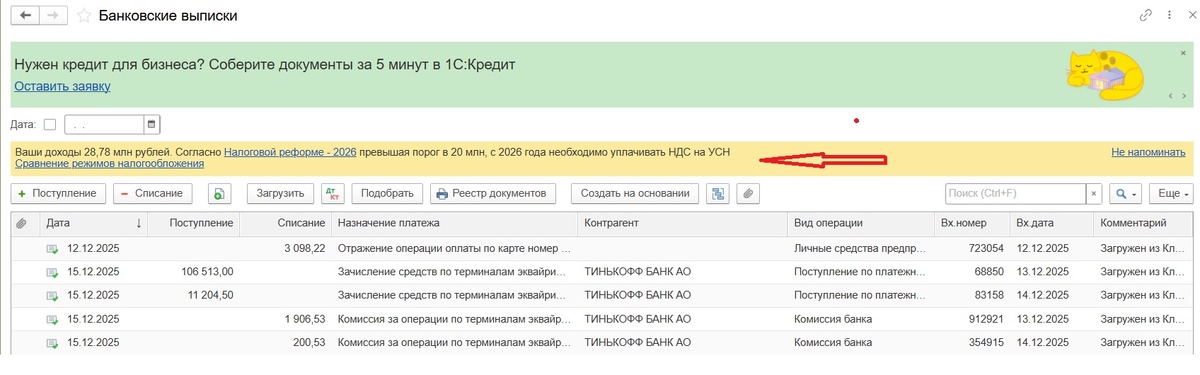Go forward with the right arrow button
The image size is (1200, 375).
[x=54, y=16]
